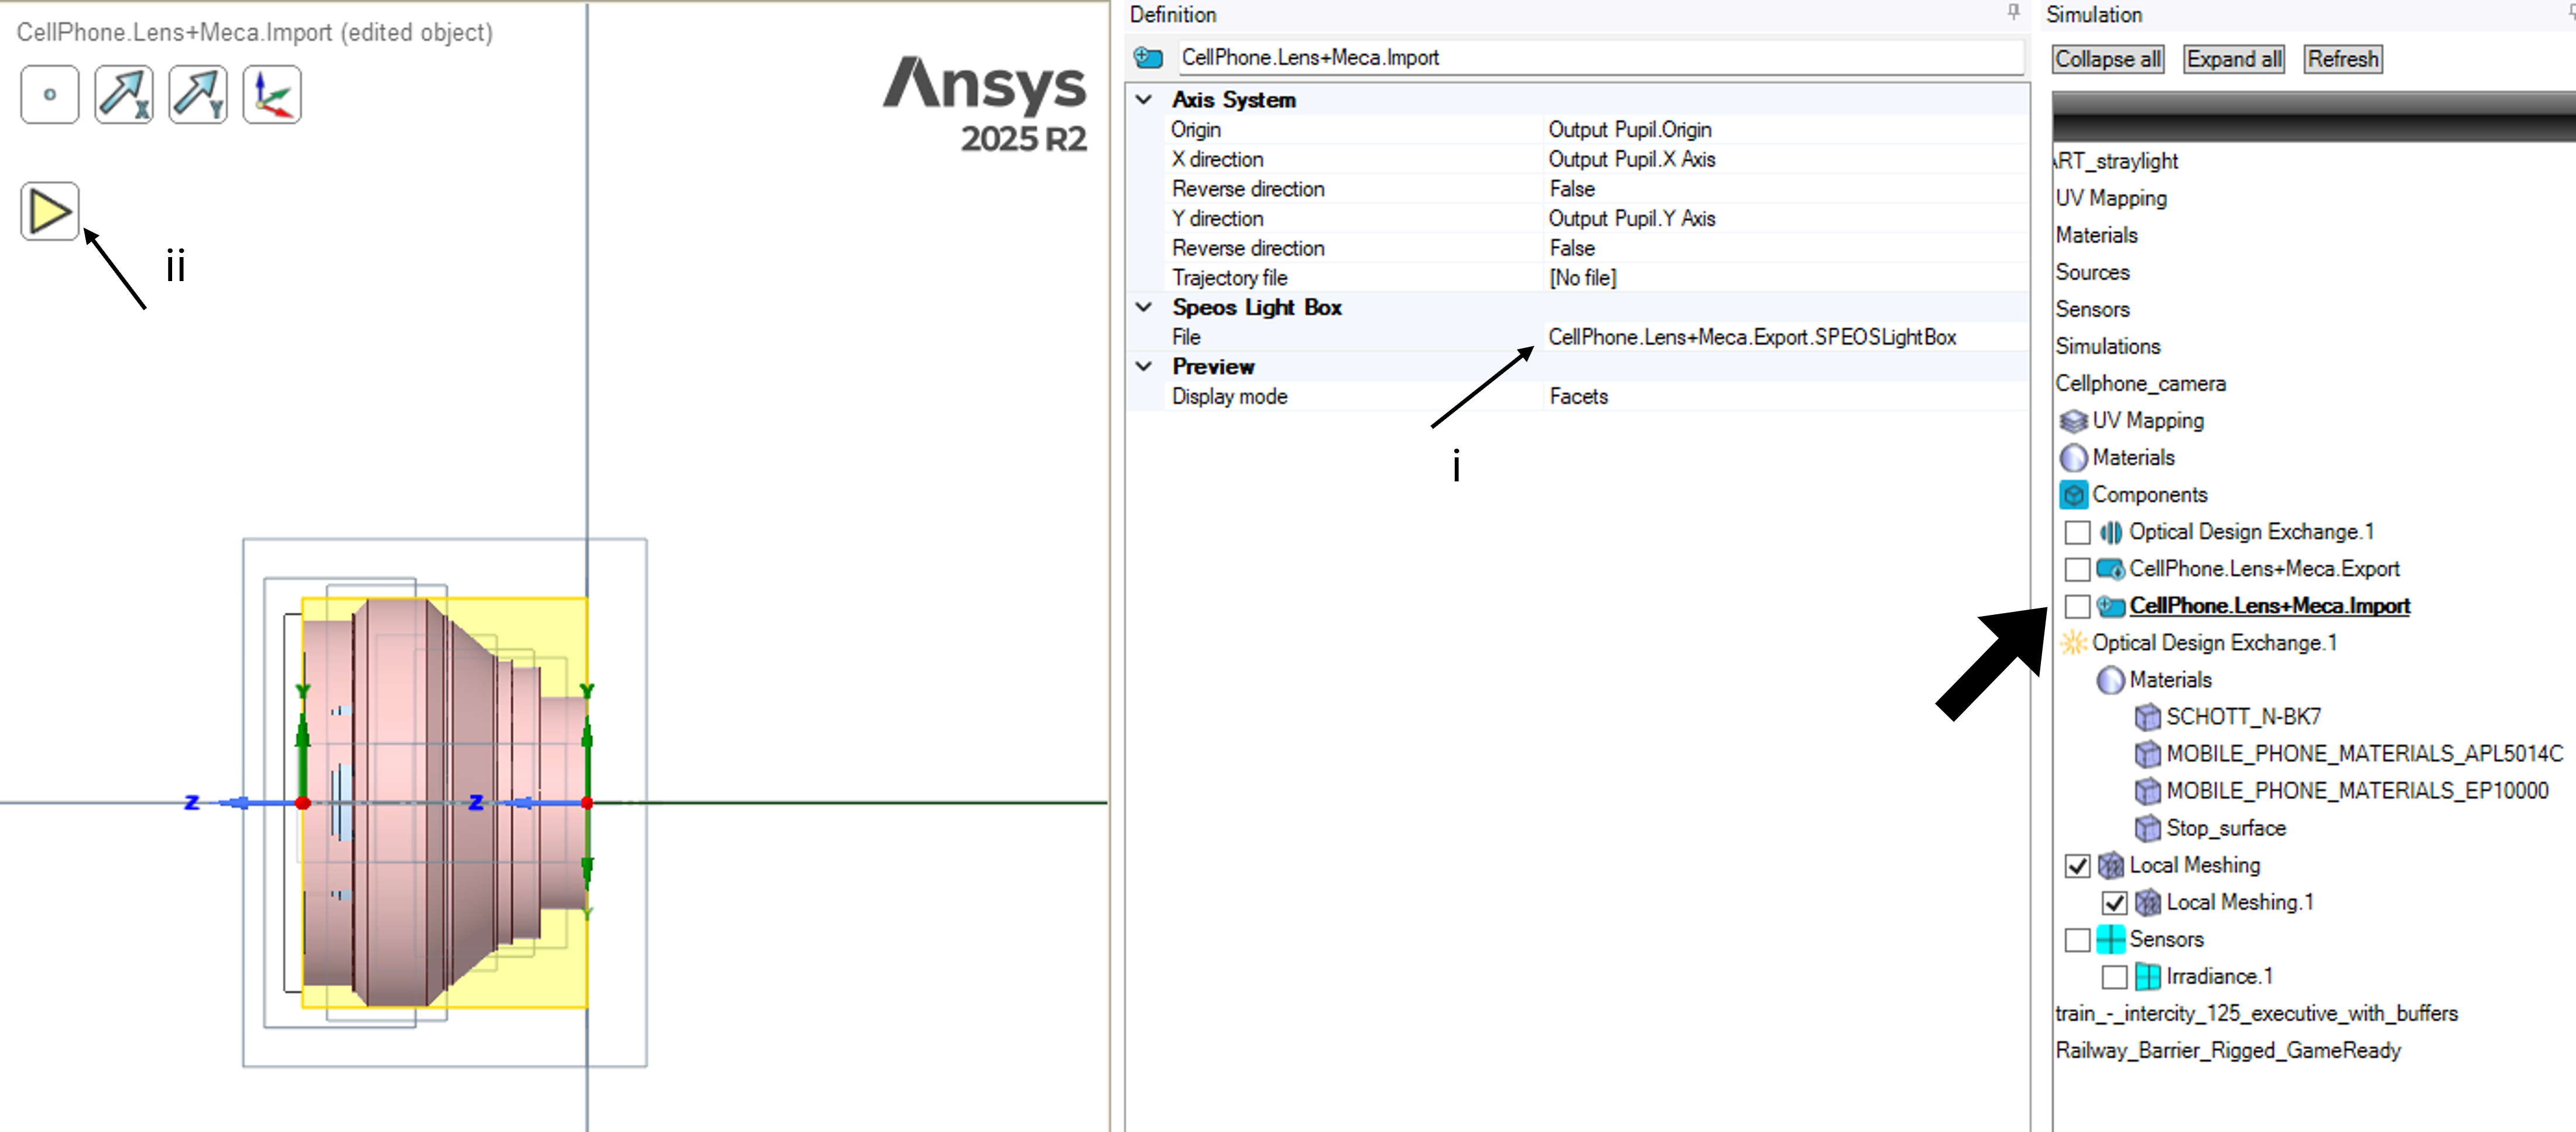Click False value below X direction row
The width and height of the screenshot is (2576, 1132).
tap(1571, 189)
